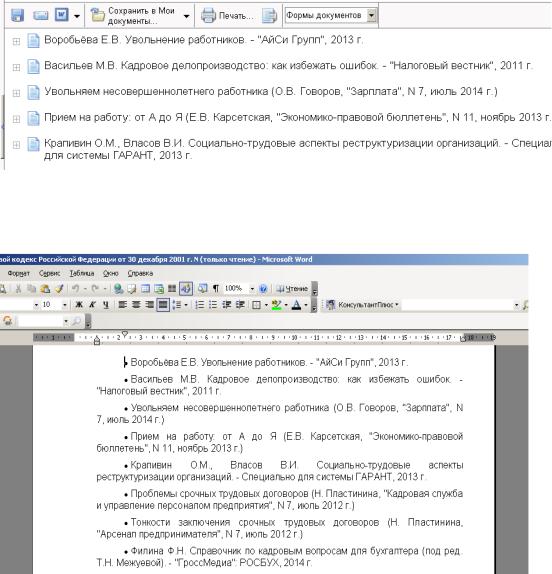This screenshot has width=552, height=574.
Task: Apply the green text highlight color
Action: coord(276,305)
